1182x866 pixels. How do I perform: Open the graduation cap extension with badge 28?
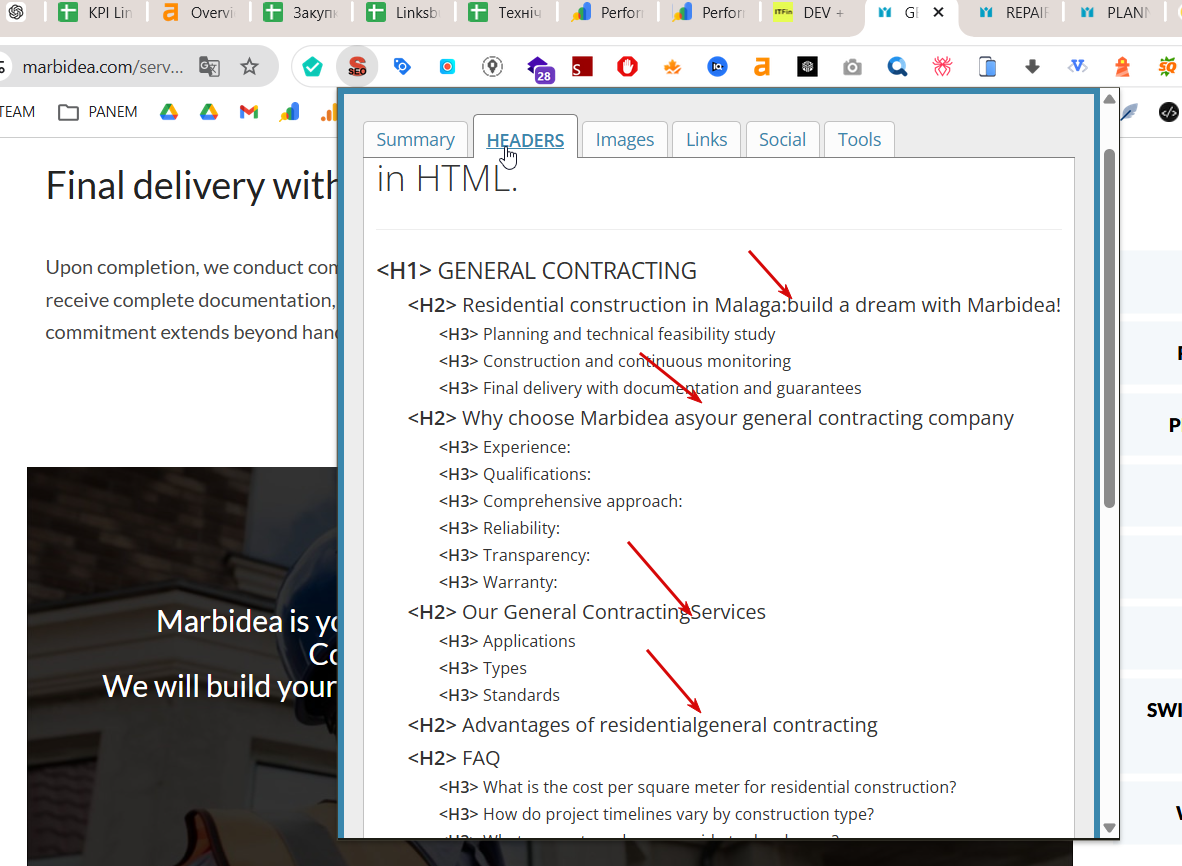[x=539, y=69]
